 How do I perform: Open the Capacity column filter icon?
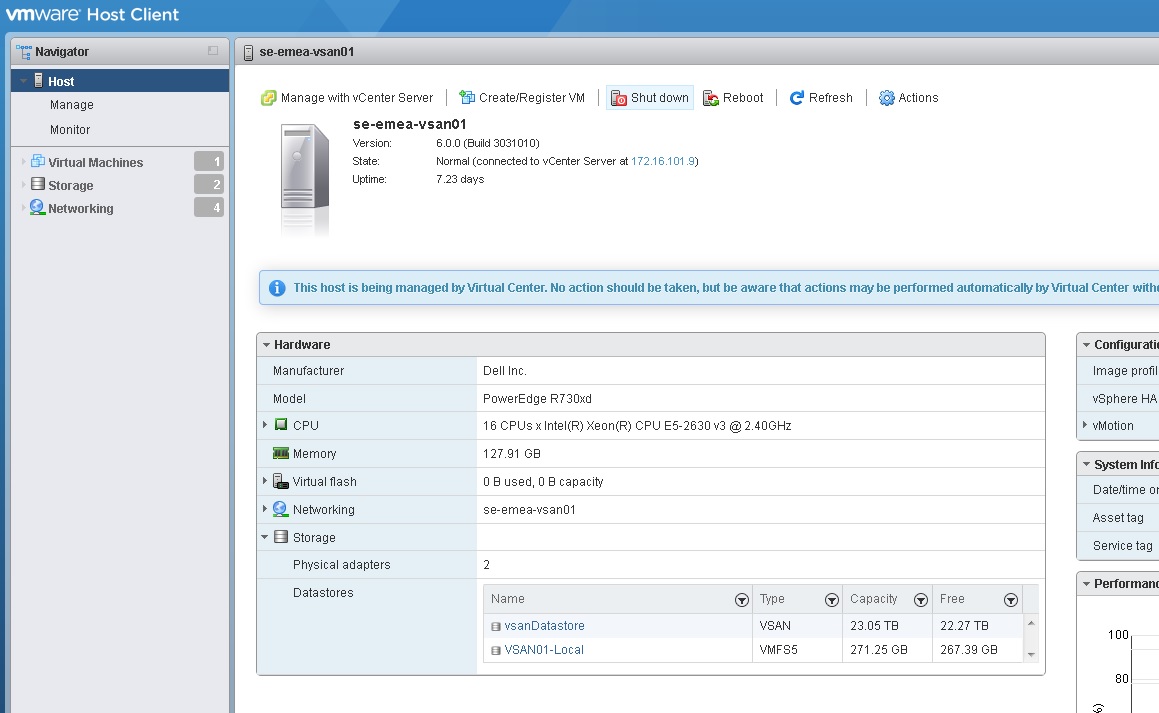pos(921,600)
